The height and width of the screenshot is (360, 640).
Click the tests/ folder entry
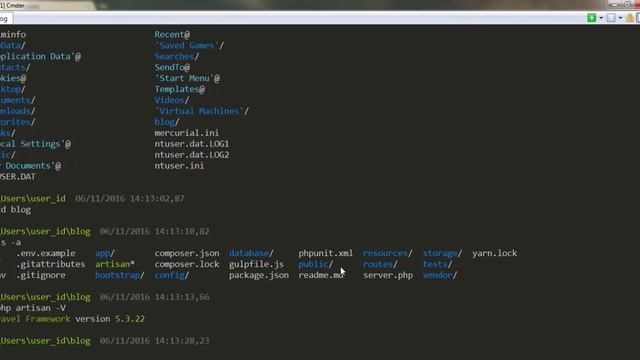pyautogui.click(x=438, y=264)
